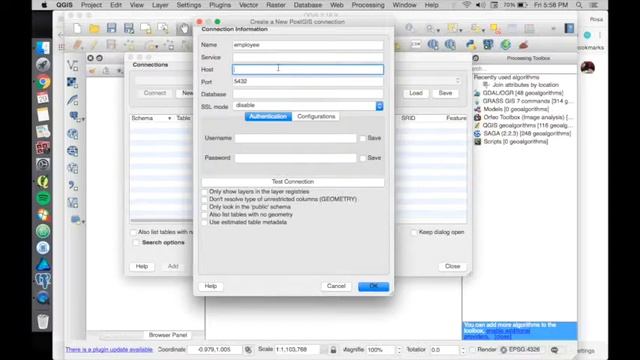Click the lock scale icon in status bar
The image size is (640, 360).
333,350
